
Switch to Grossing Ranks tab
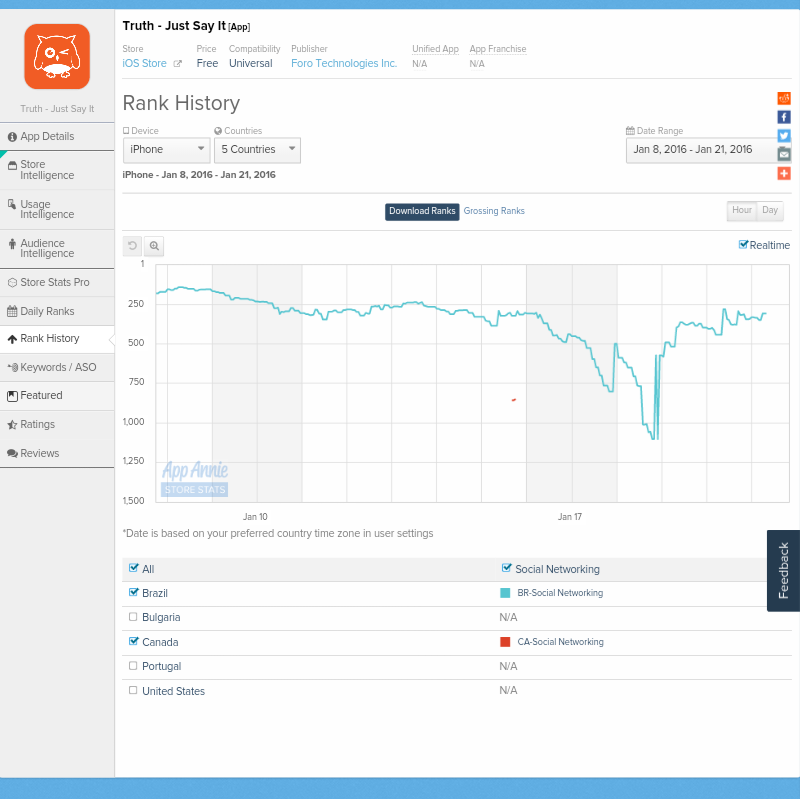point(494,211)
